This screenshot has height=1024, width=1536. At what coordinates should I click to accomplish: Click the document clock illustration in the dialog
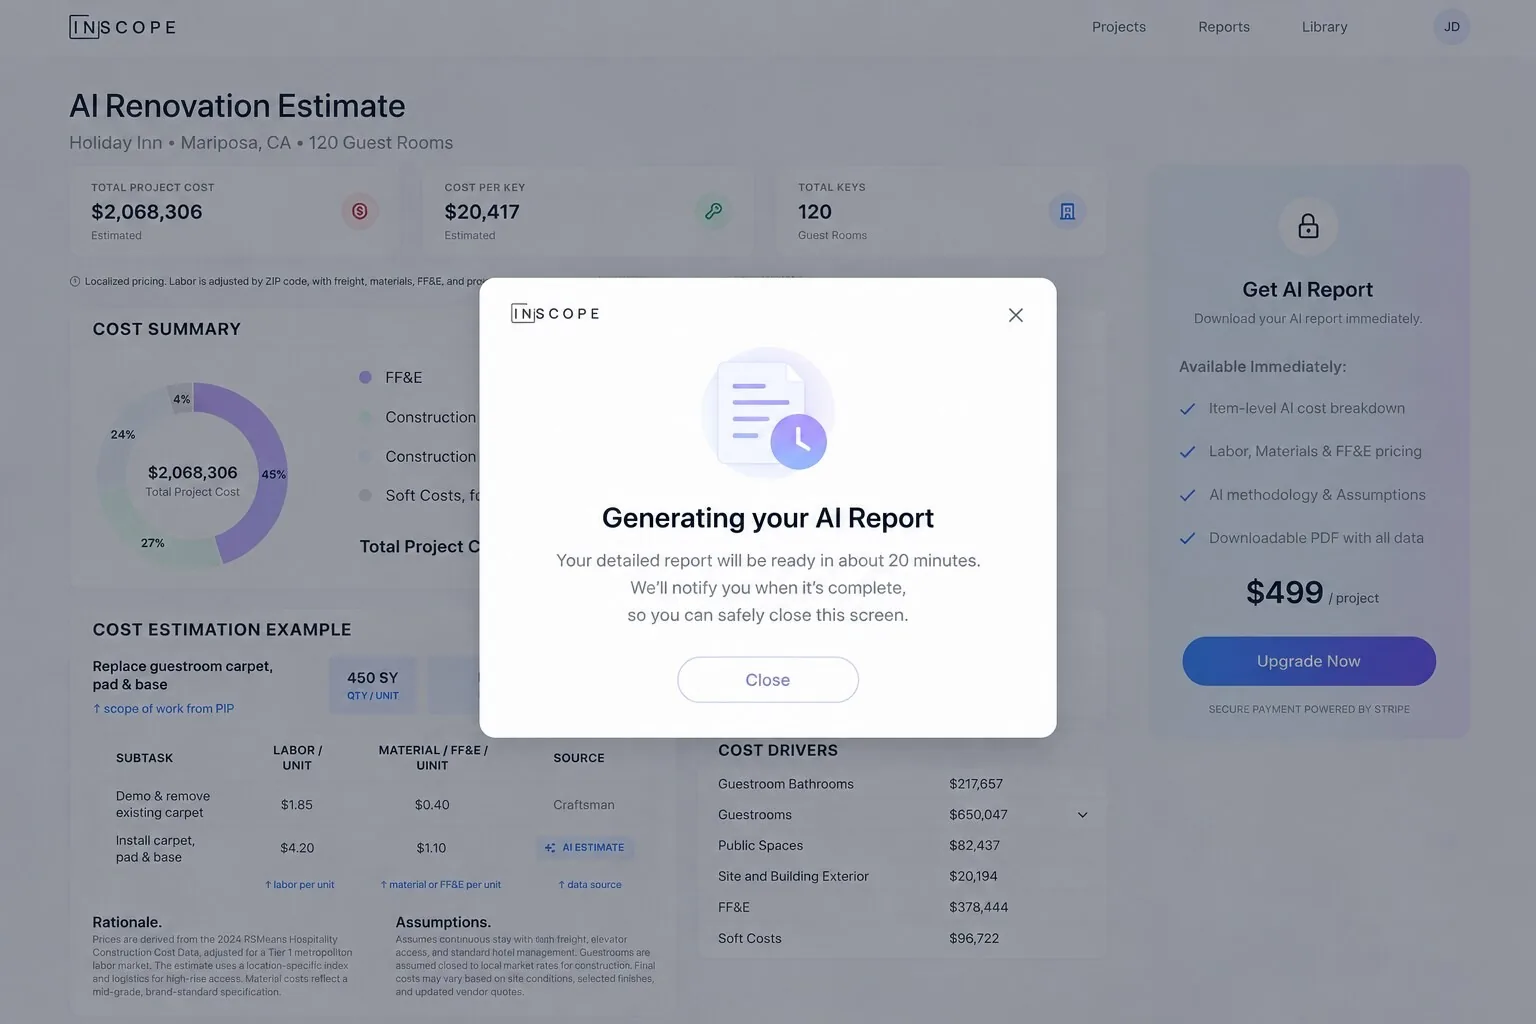(768, 412)
